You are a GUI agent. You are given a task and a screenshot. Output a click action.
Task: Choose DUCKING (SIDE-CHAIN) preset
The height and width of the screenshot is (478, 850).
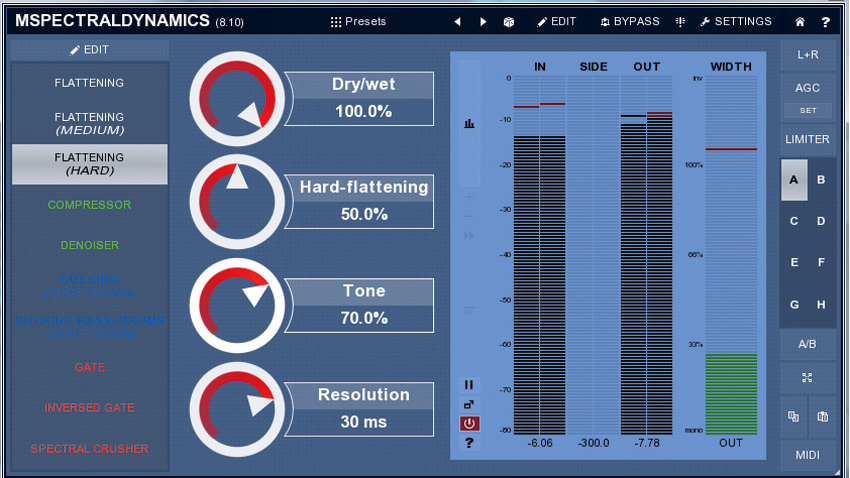click(x=89, y=286)
